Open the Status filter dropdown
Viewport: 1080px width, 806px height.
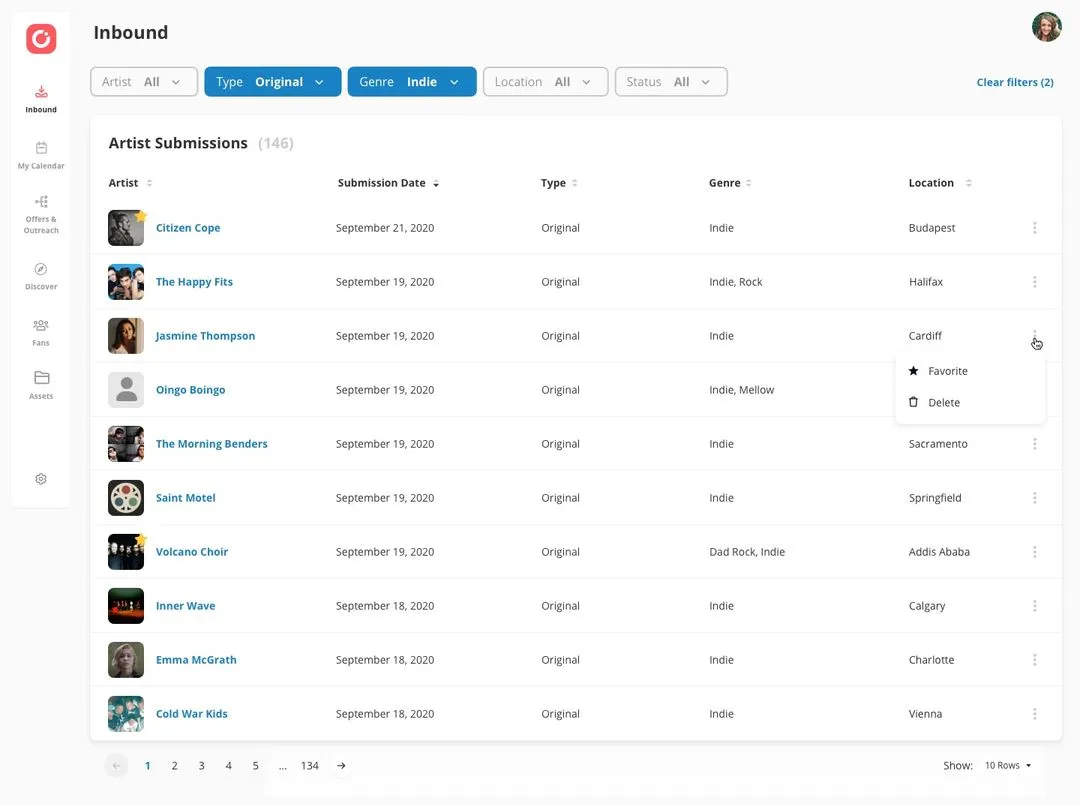(x=671, y=81)
